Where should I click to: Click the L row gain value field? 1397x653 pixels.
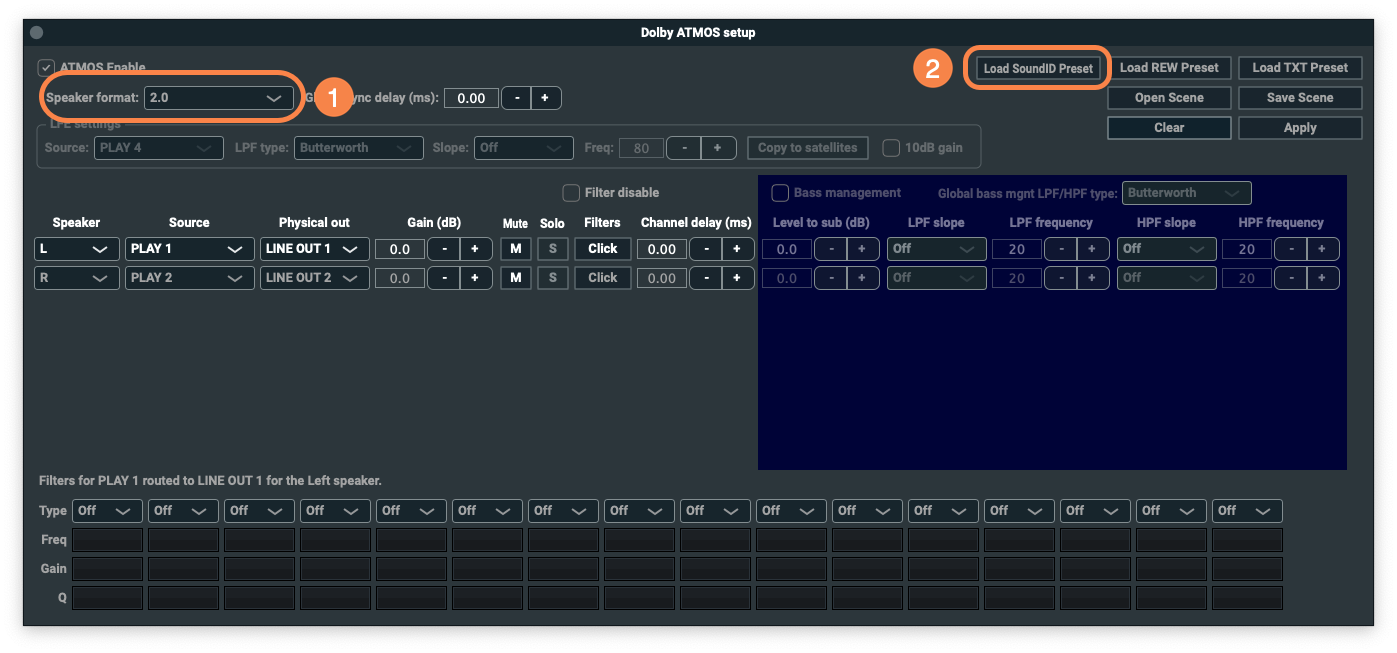point(400,249)
